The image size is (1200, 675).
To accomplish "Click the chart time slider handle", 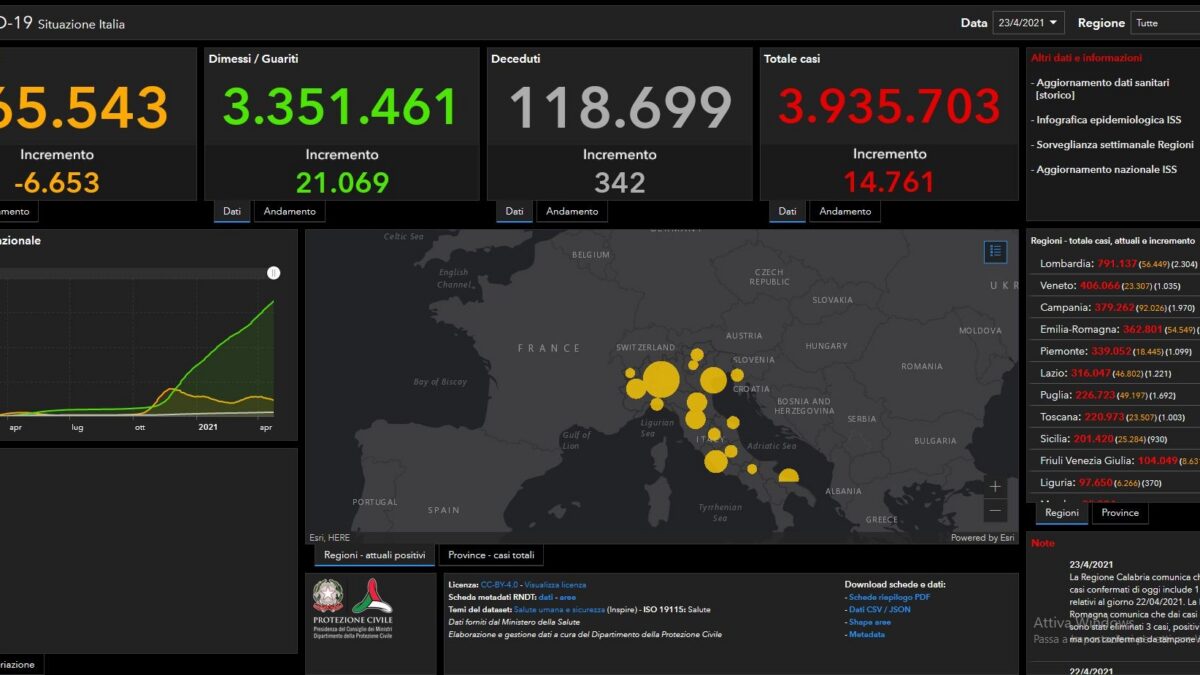I will [x=273, y=273].
